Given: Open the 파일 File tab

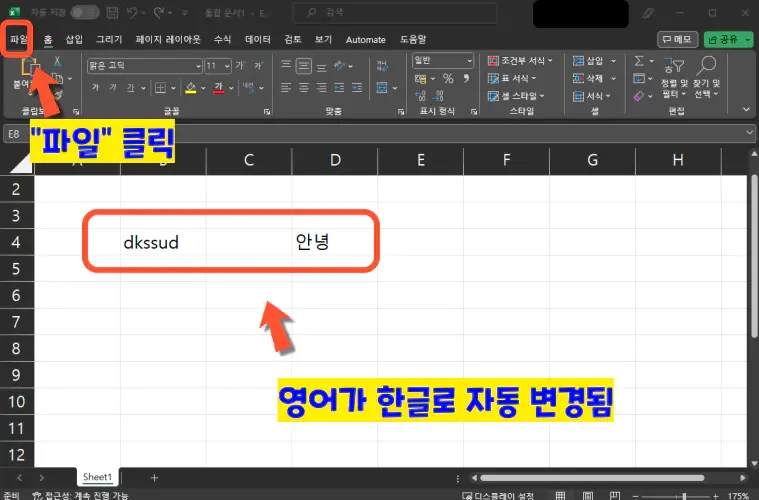Looking at the screenshot, I should tap(19, 39).
